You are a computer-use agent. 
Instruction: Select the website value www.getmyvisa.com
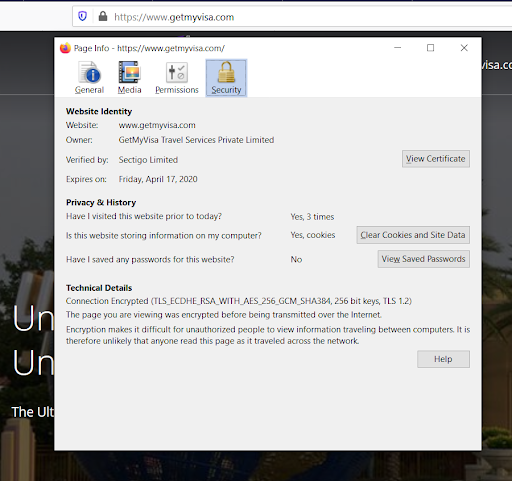(x=157, y=125)
